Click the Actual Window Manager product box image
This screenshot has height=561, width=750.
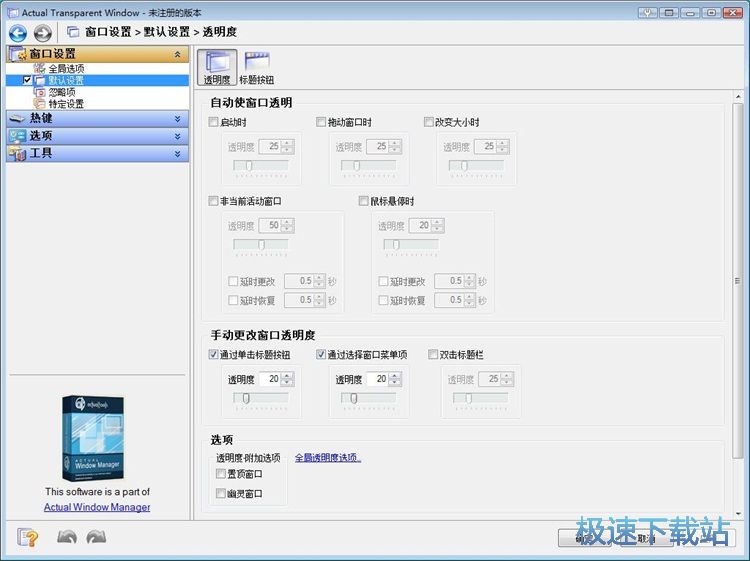pyautogui.click(x=97, y=440)
